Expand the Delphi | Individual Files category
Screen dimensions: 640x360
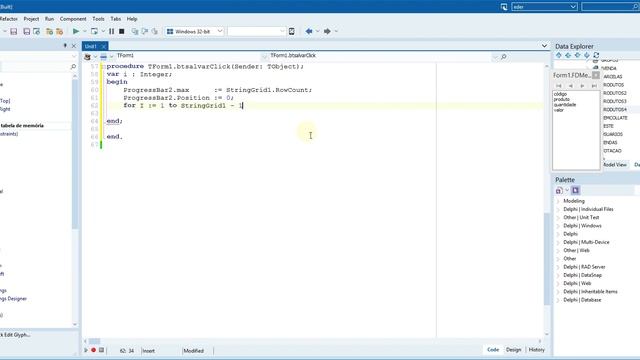pyautogui.click(x=558, y=209)
